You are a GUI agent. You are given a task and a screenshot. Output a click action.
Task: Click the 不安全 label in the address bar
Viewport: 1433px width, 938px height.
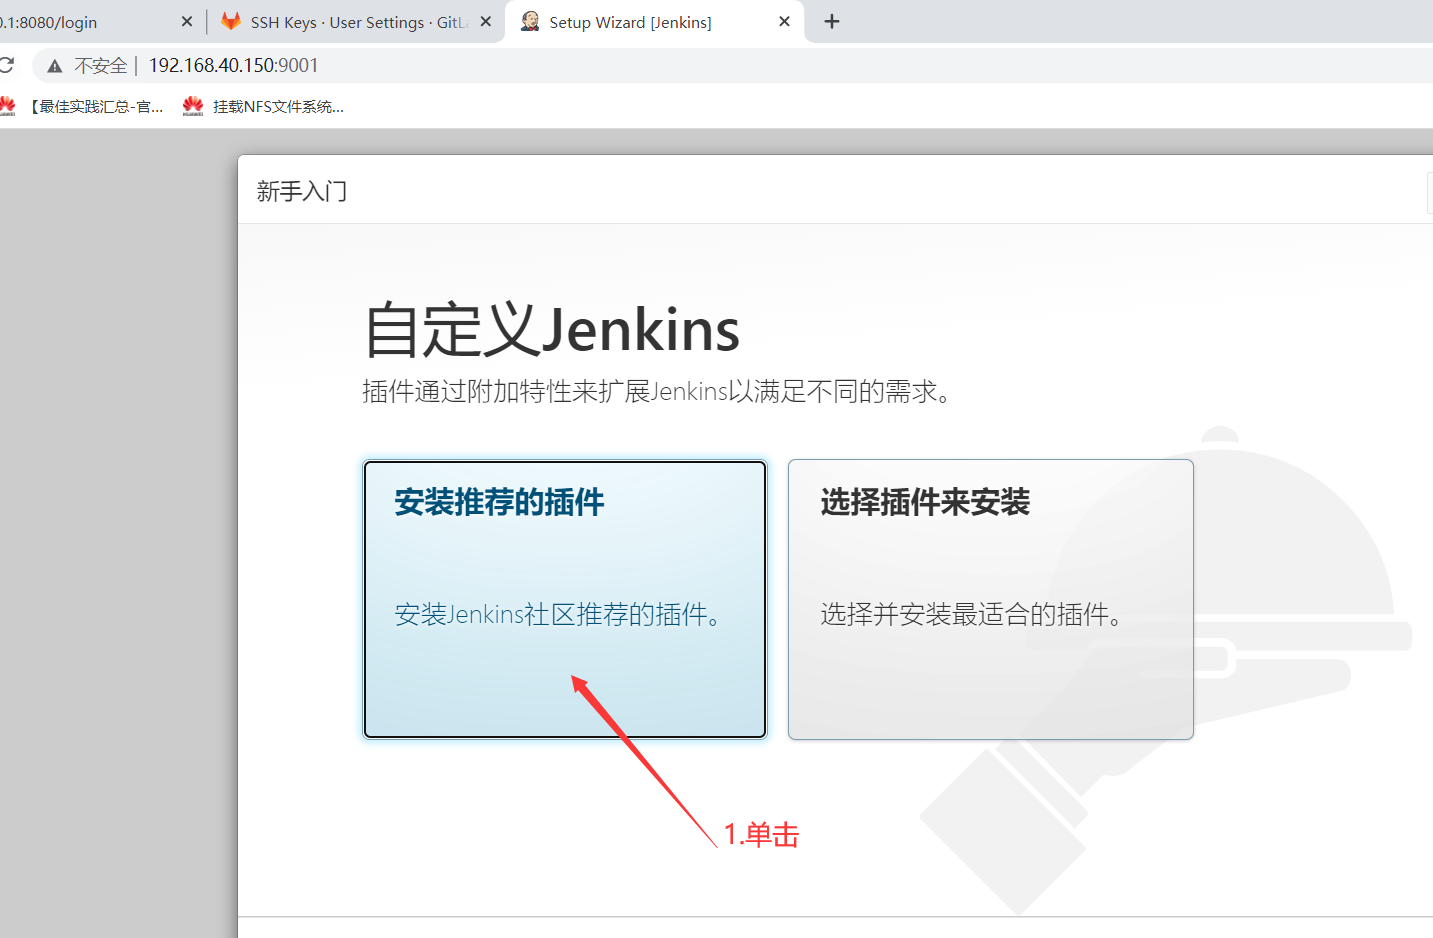coord(101,66)
